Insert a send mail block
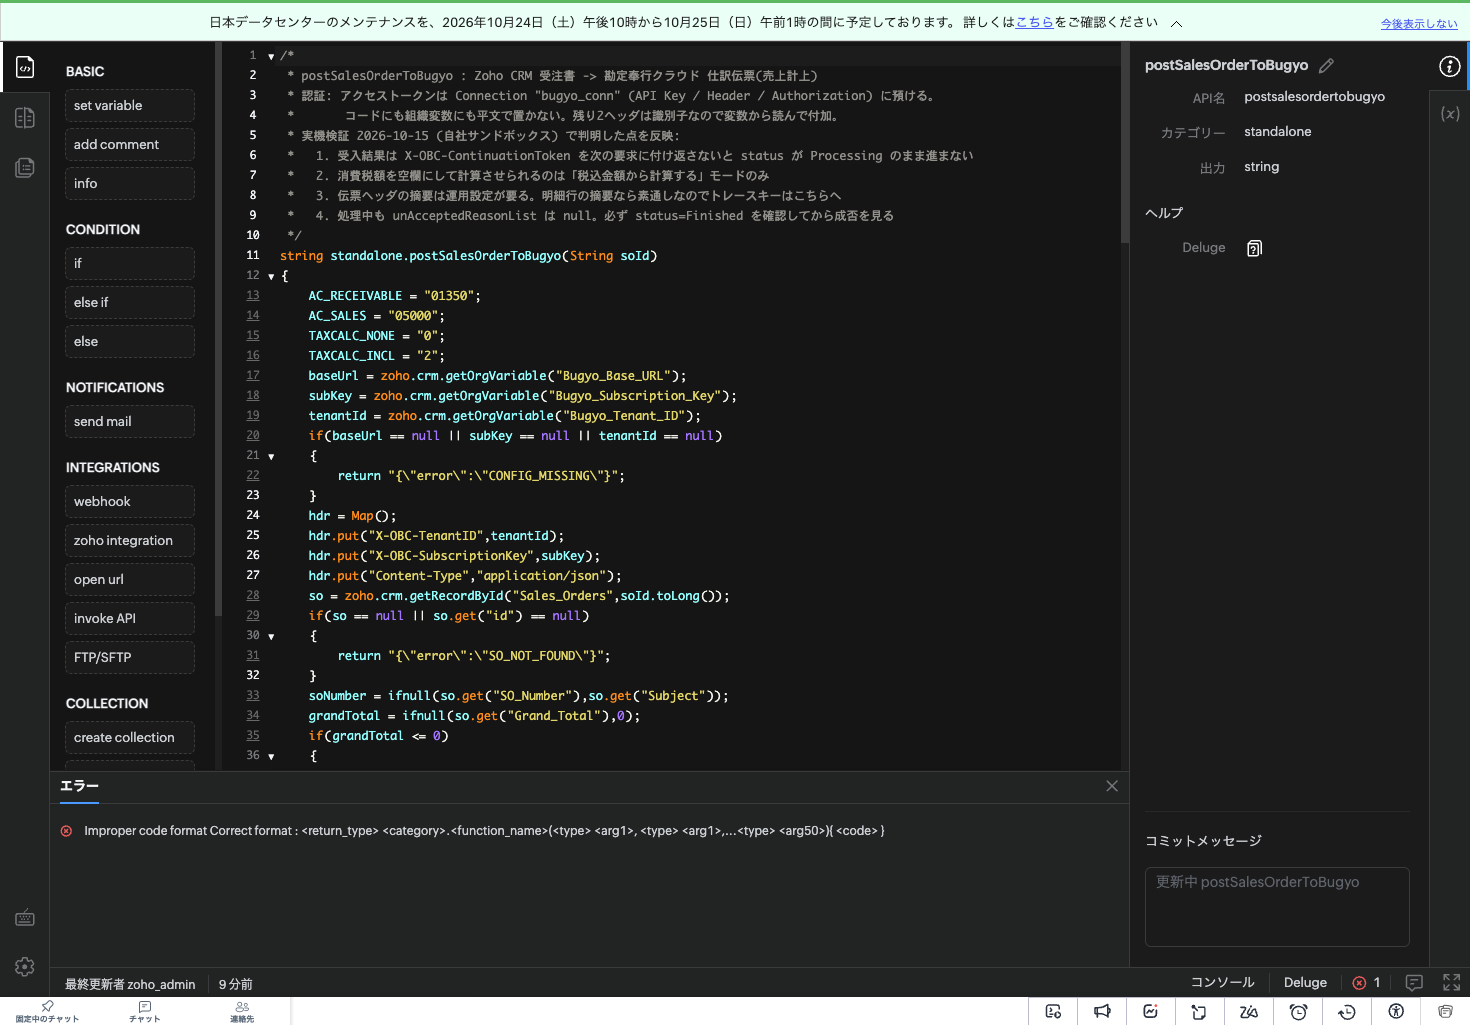The height and width of the screenshot is (1025, 1470). [130, 421]
